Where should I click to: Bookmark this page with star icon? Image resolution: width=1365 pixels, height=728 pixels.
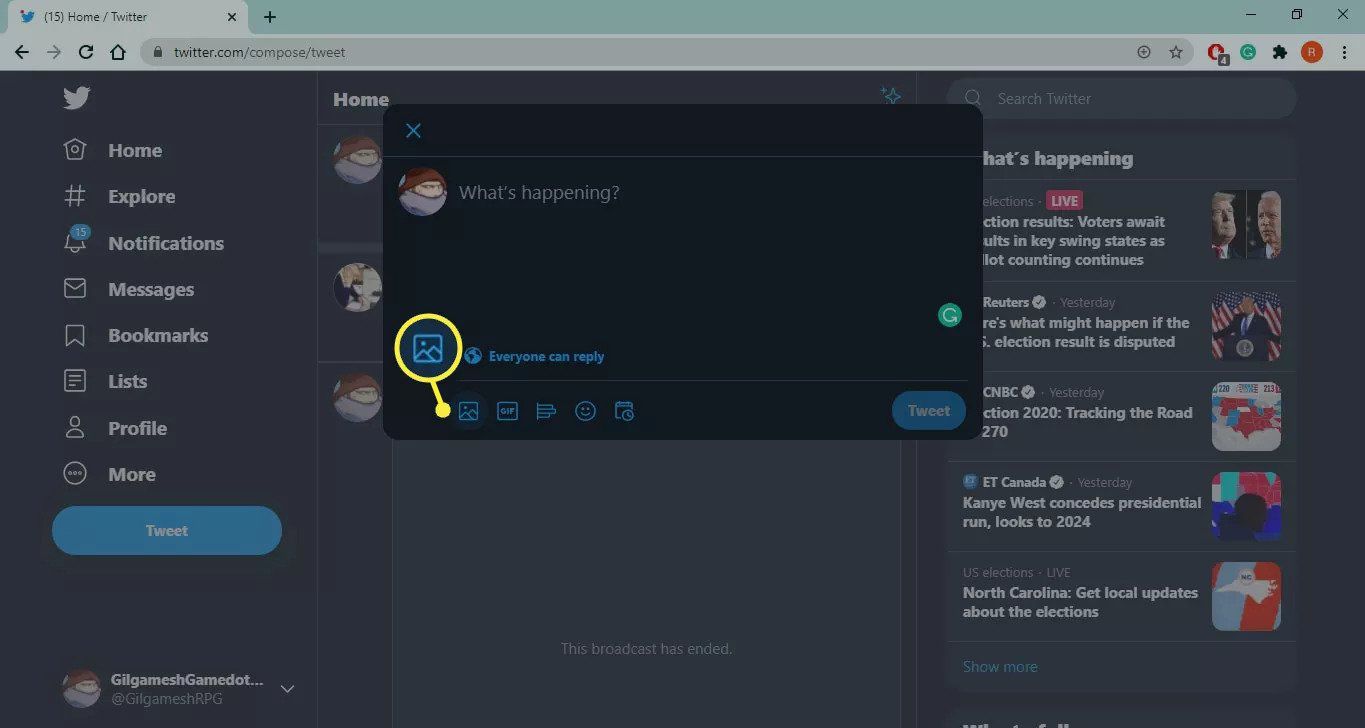coord(1176,52)
